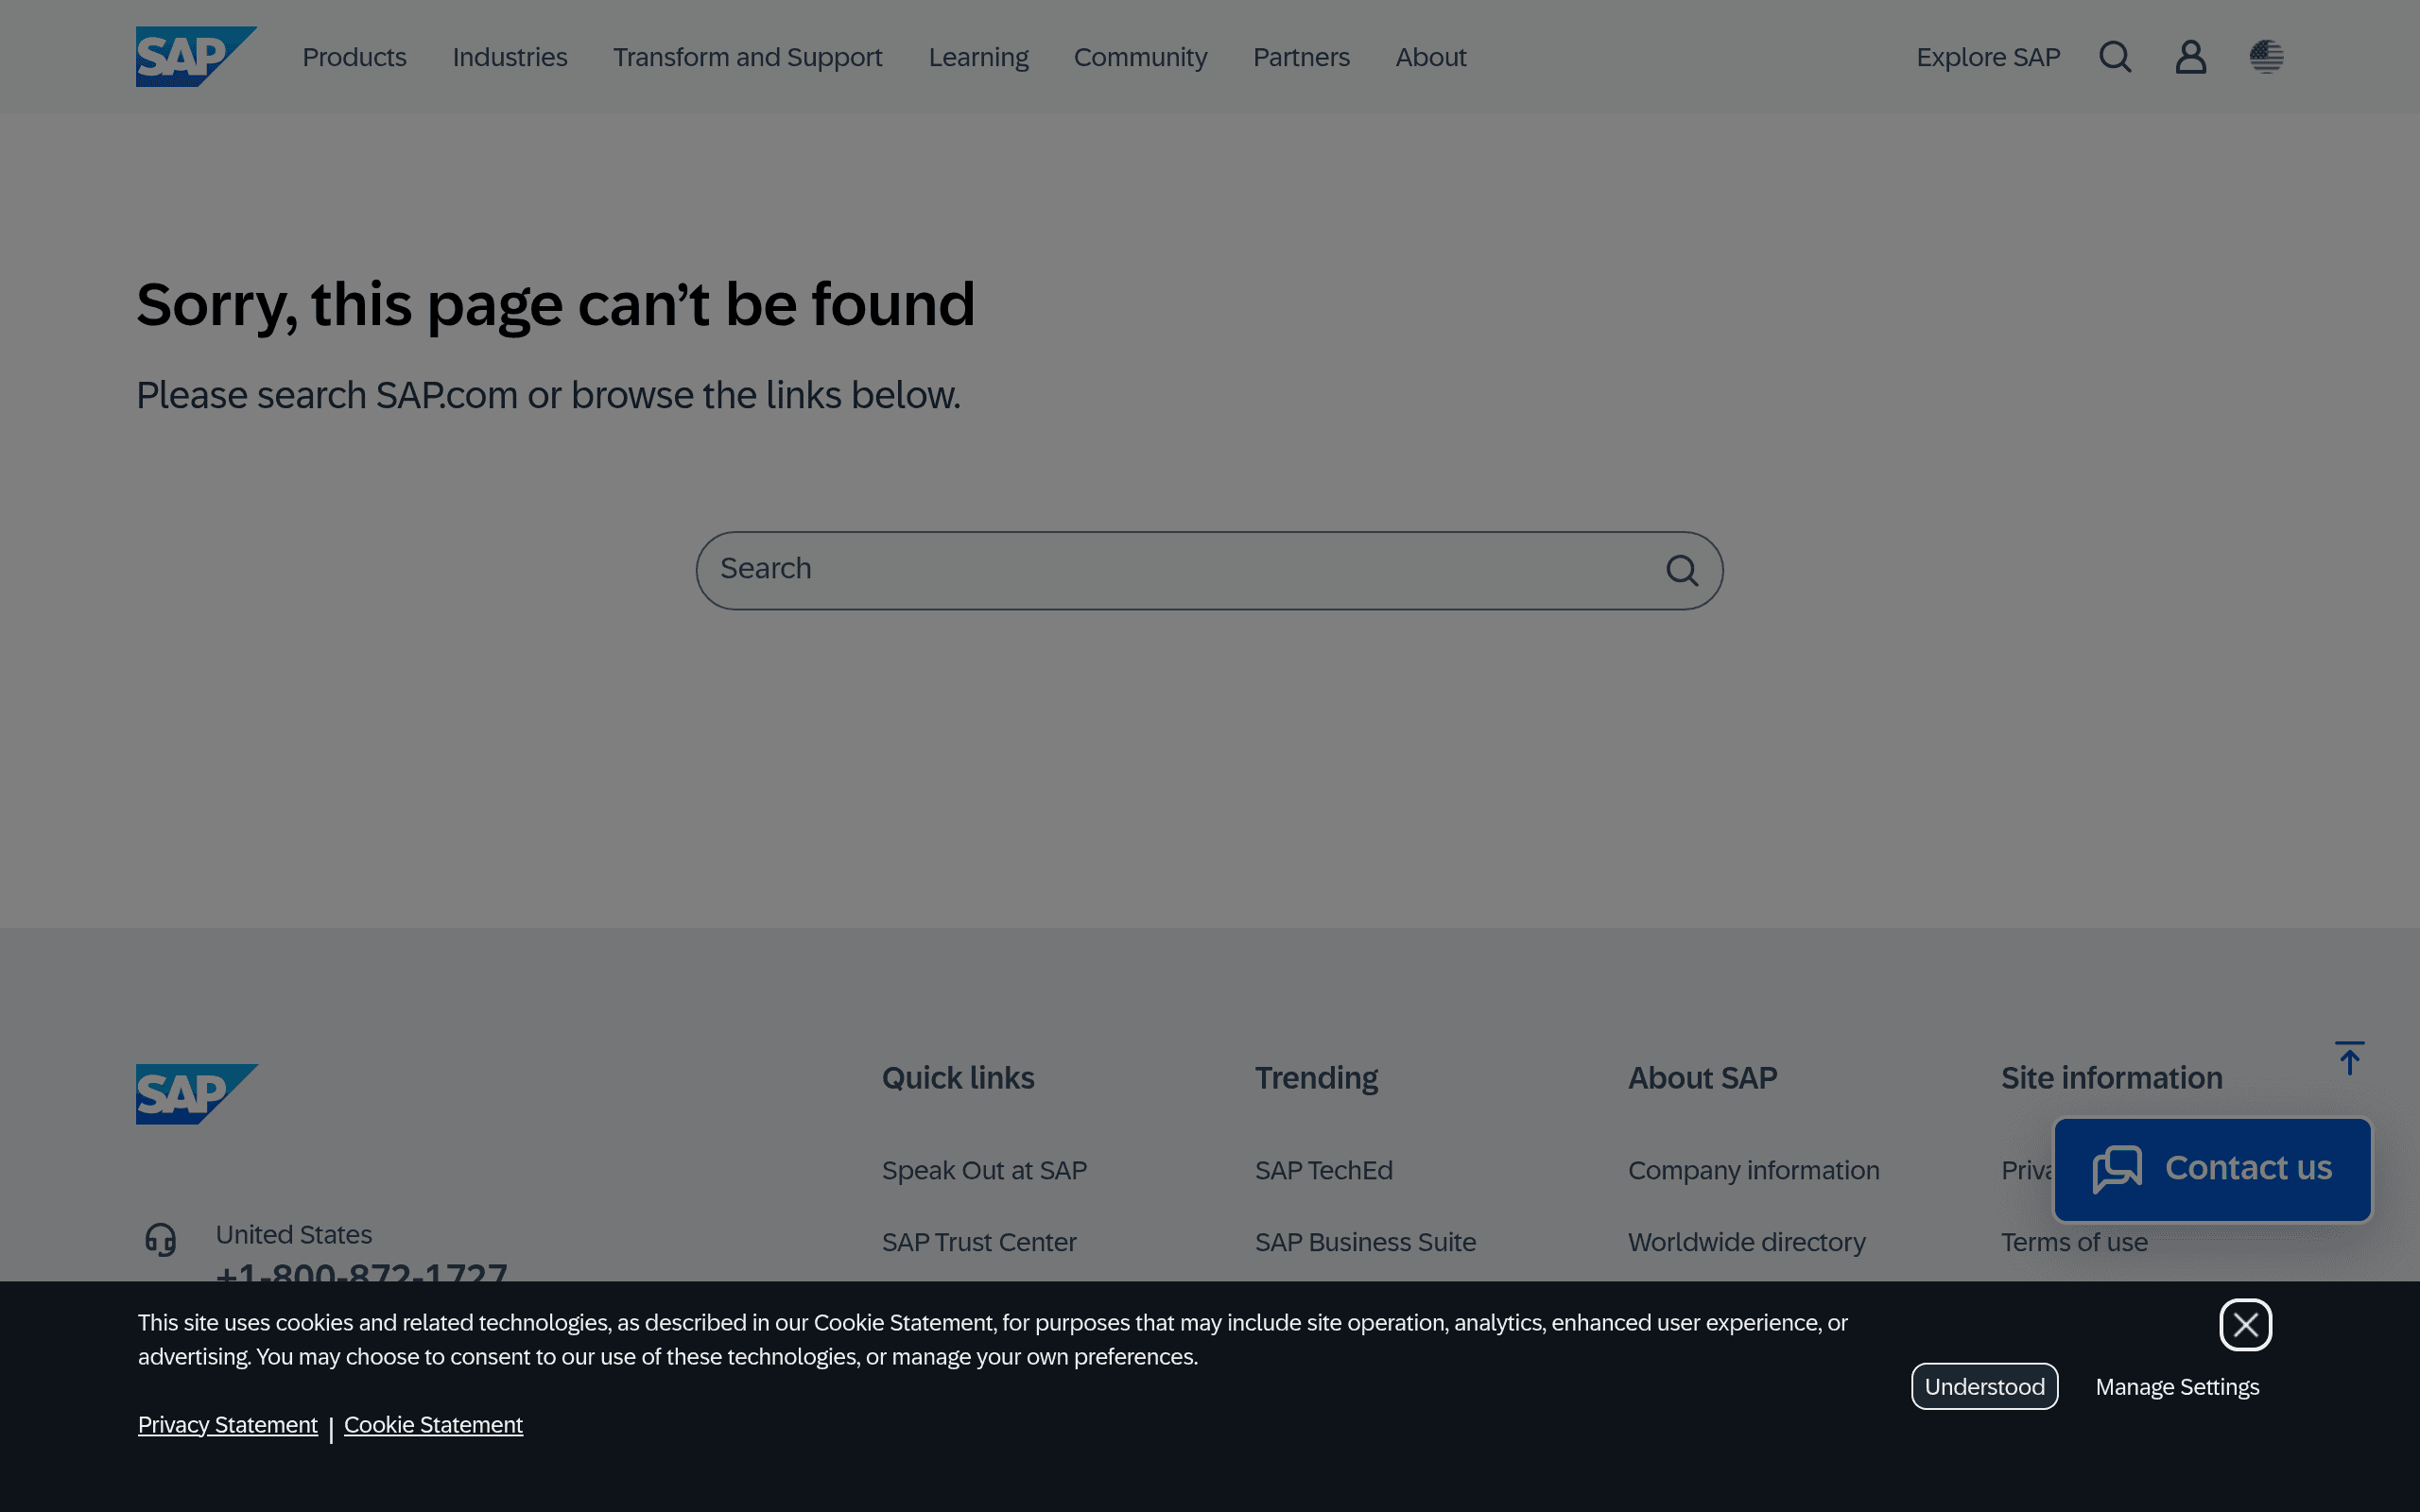Open Manage Settings for cookies

click(2177, 1387)
